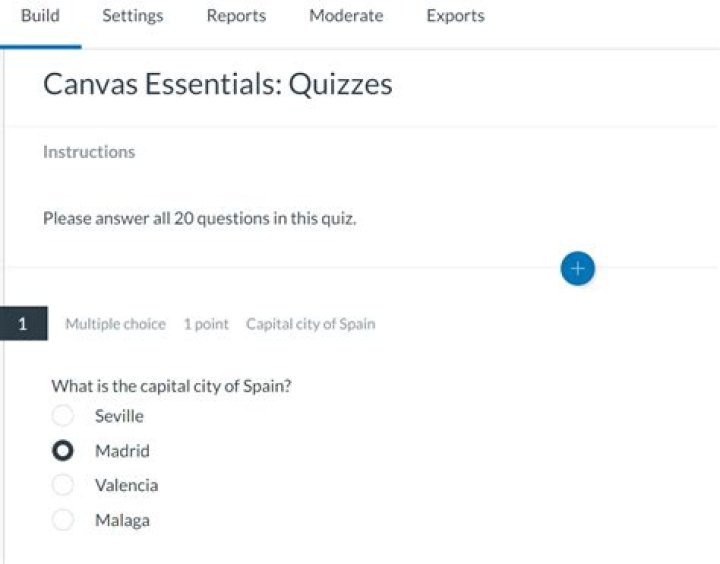
Task: Click the 1 point label
Action: 206,324
